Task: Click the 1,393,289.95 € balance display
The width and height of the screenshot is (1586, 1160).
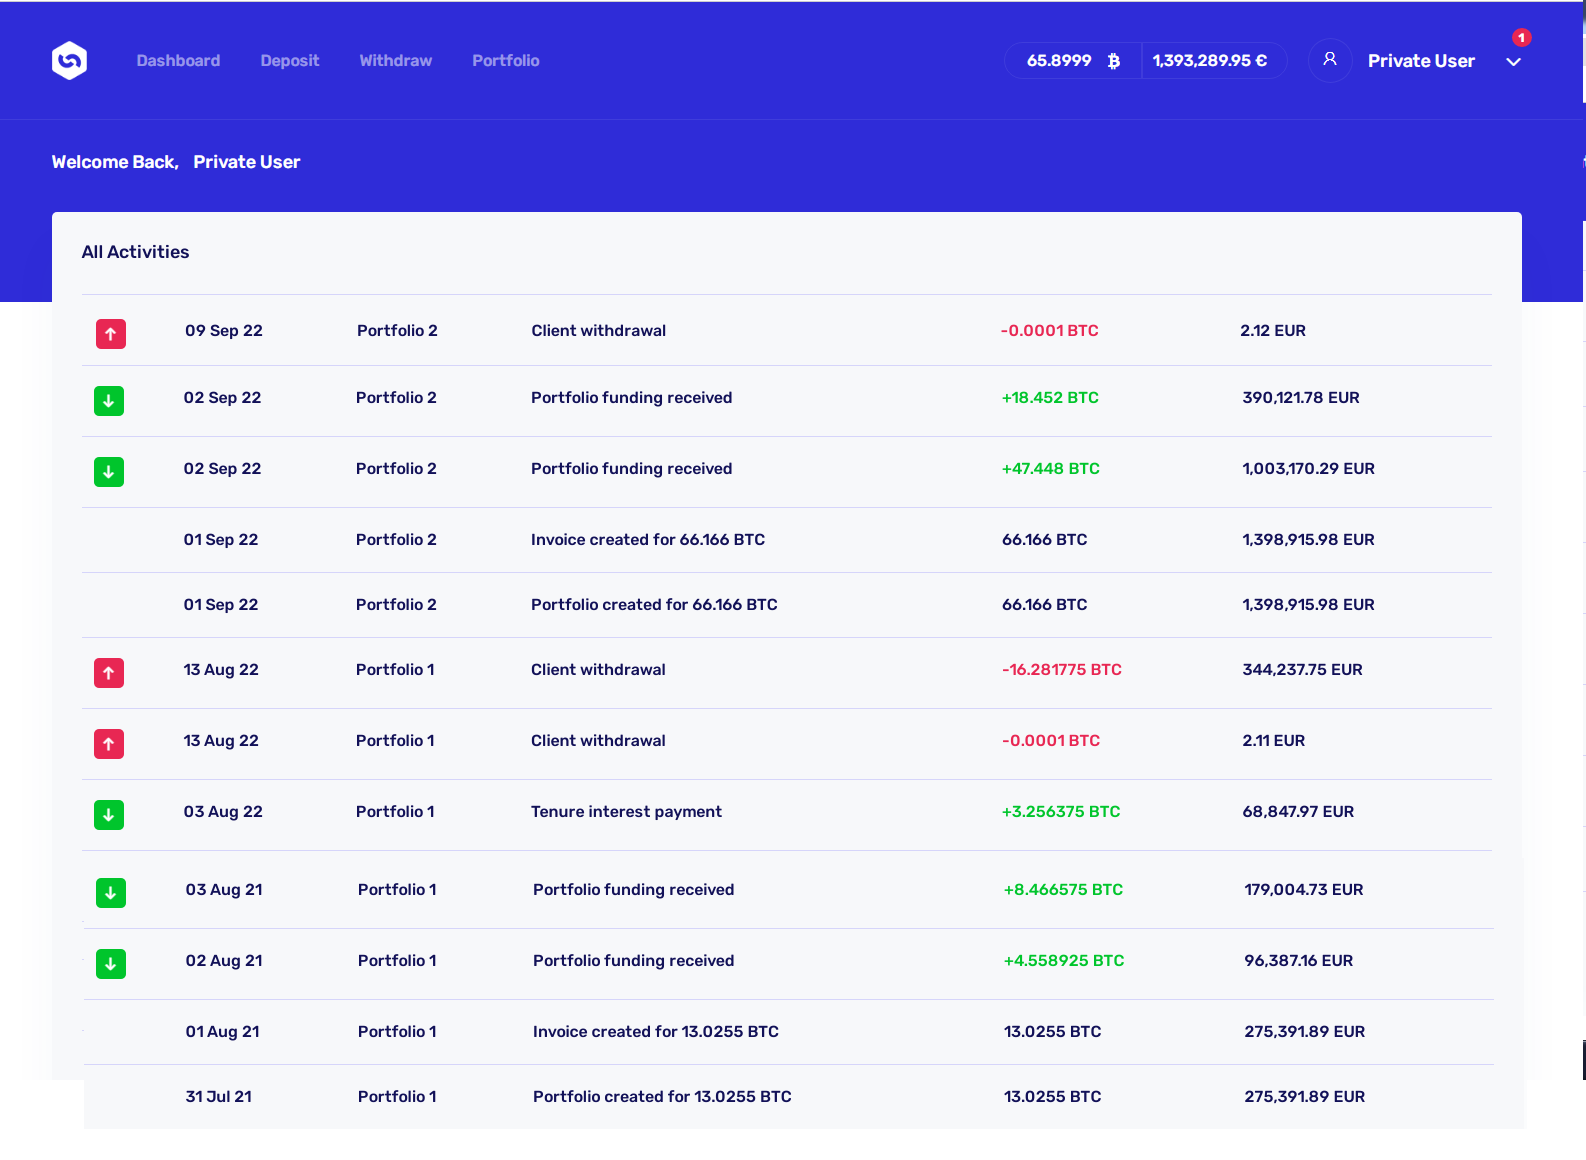Action: click(x=1209, y=61)
